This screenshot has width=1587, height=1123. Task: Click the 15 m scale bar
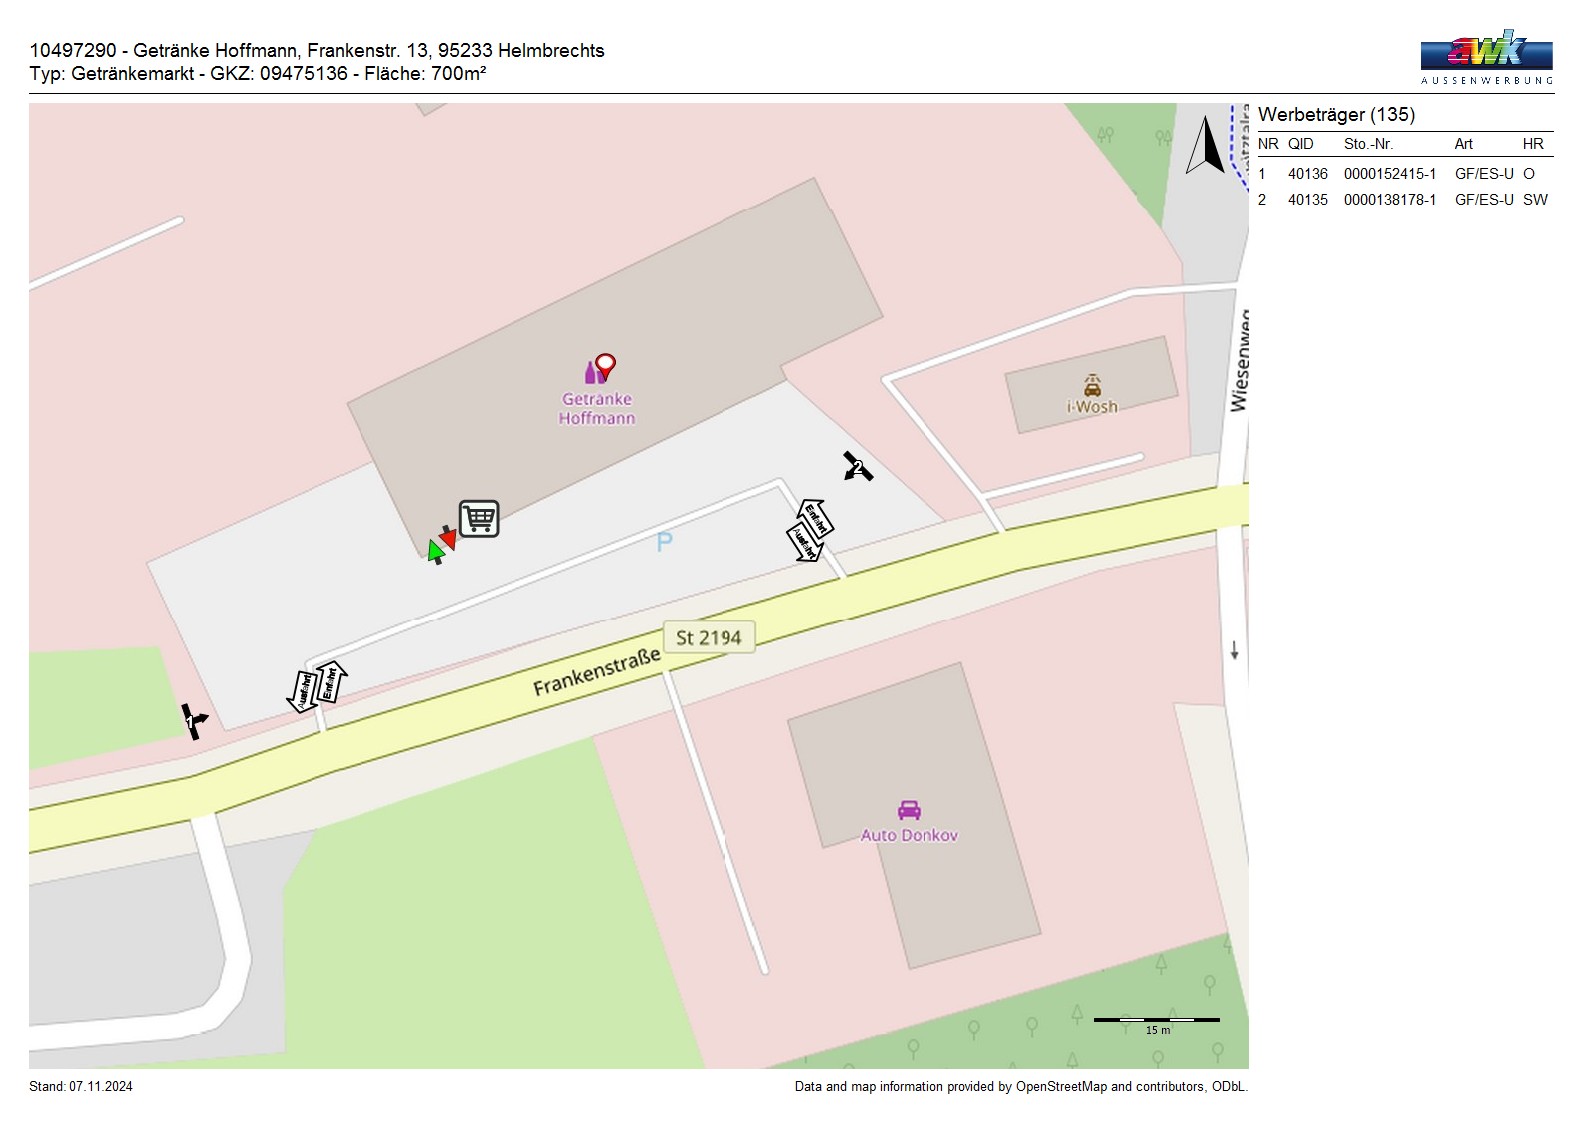click(1156, 1021)
